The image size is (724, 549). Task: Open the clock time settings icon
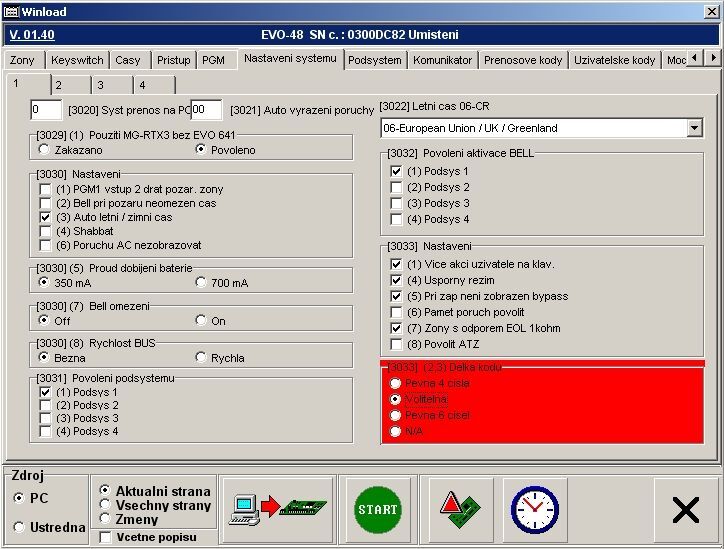[x=534, y=509]
